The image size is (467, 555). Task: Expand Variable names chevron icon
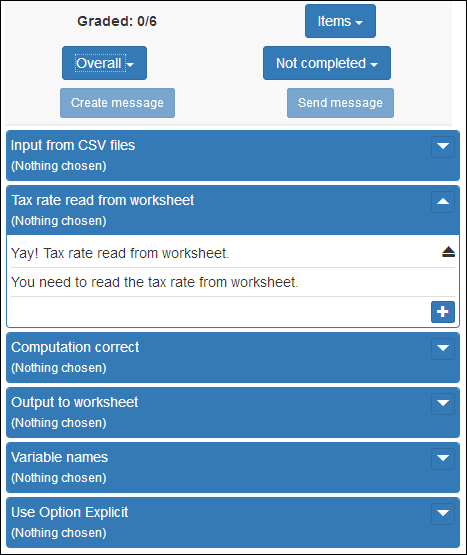click(443, 458)
